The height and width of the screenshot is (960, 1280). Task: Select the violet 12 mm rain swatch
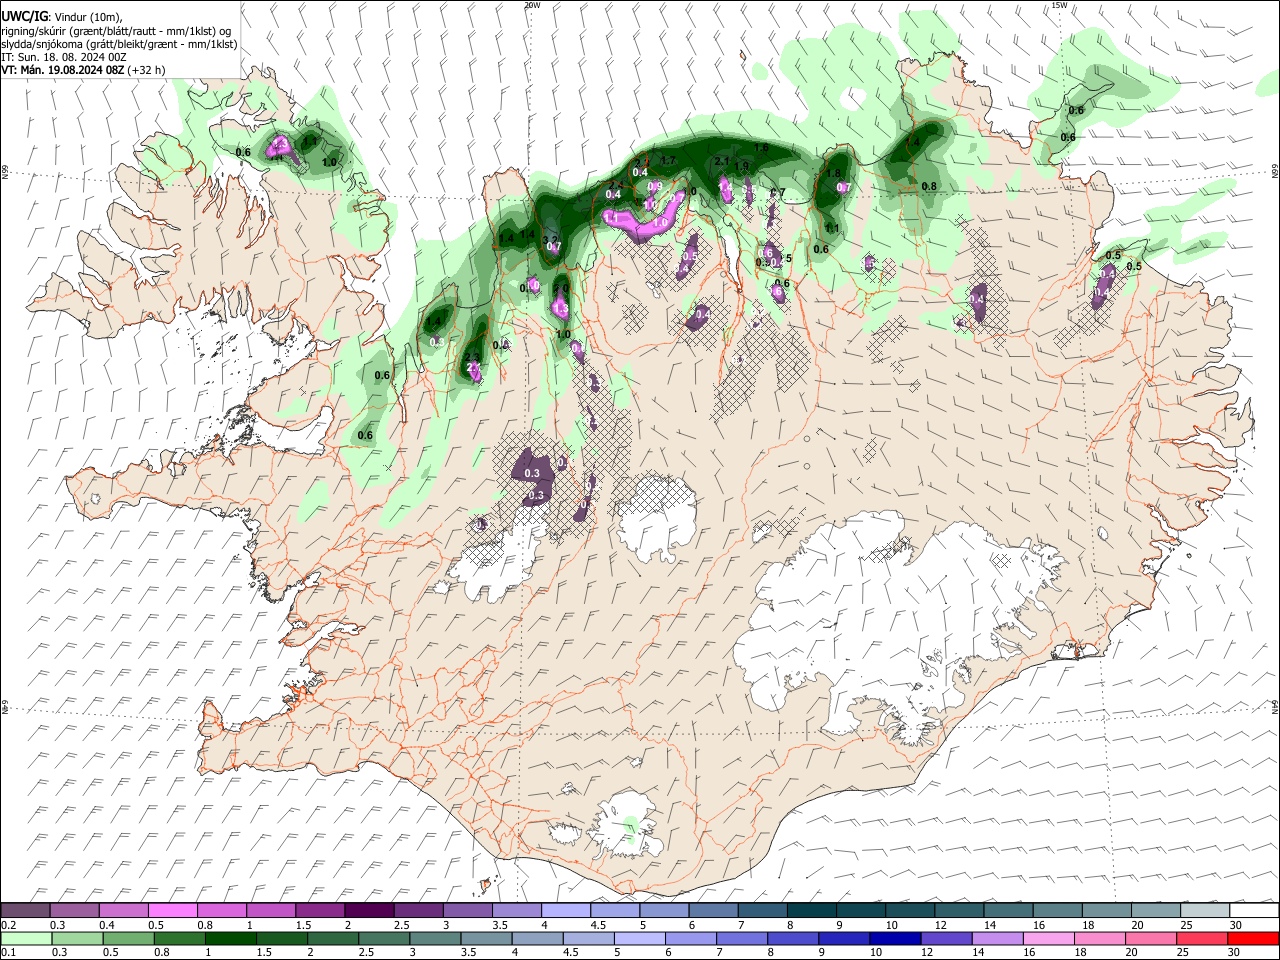945,939
